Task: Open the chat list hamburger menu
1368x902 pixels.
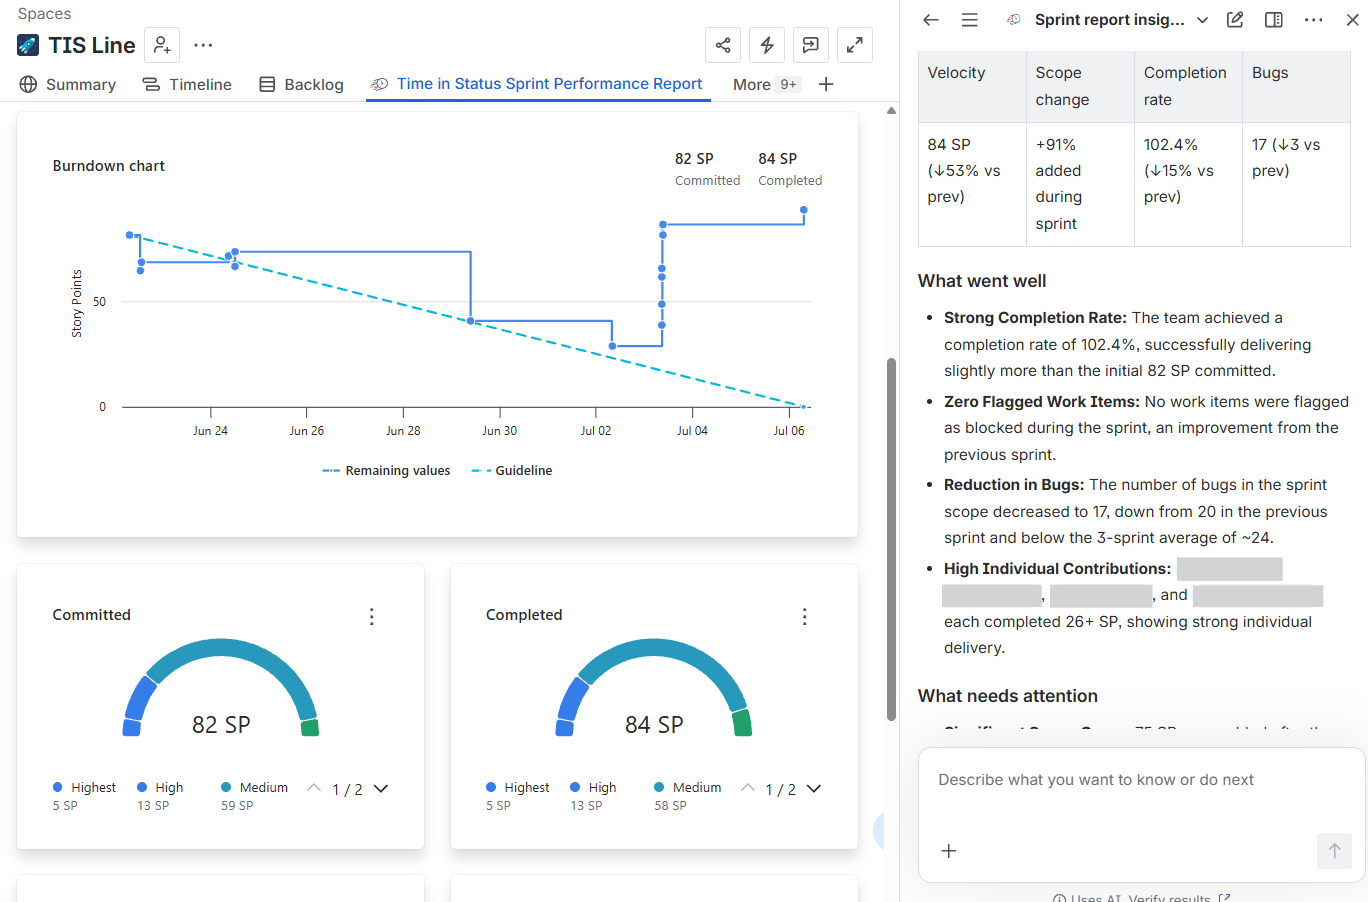Action: point(970,20)
